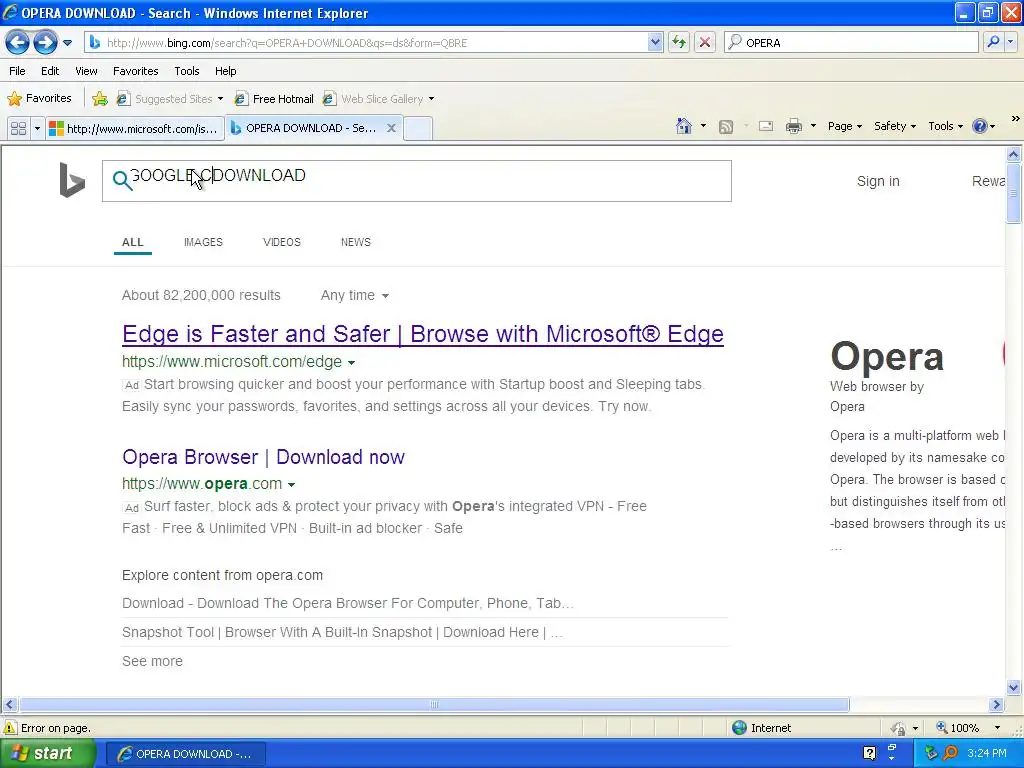Open the View menu
Image resolution: width=1024 pixels, height=768 pixels.
click(86, 71)
